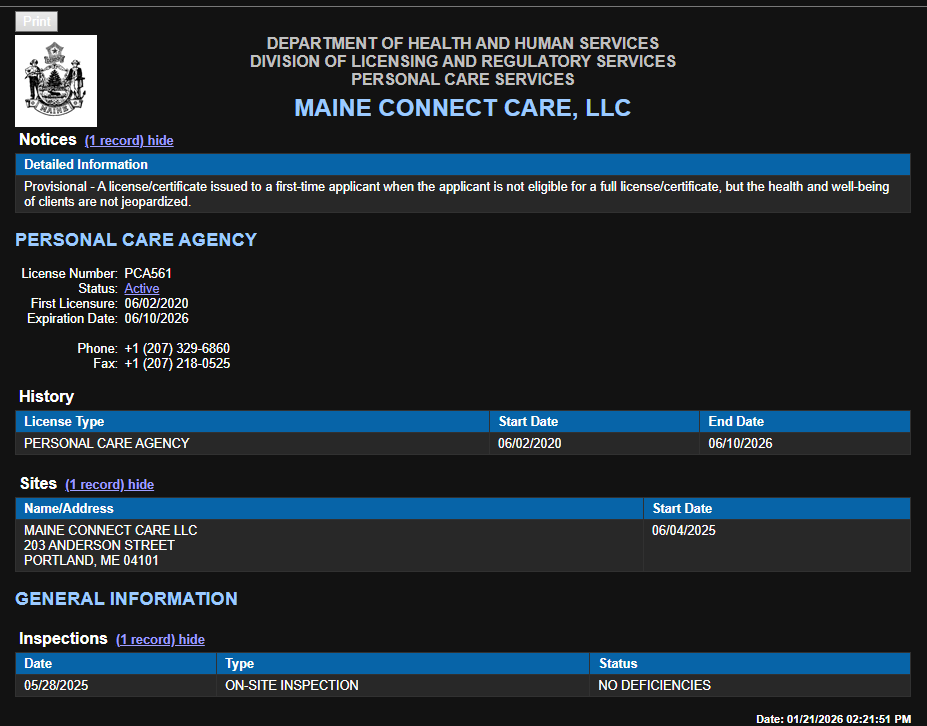Click the phone number +1 (207) 329-6860
The width and height of the screenshot is (927, 726).
(x=177, y=348)
